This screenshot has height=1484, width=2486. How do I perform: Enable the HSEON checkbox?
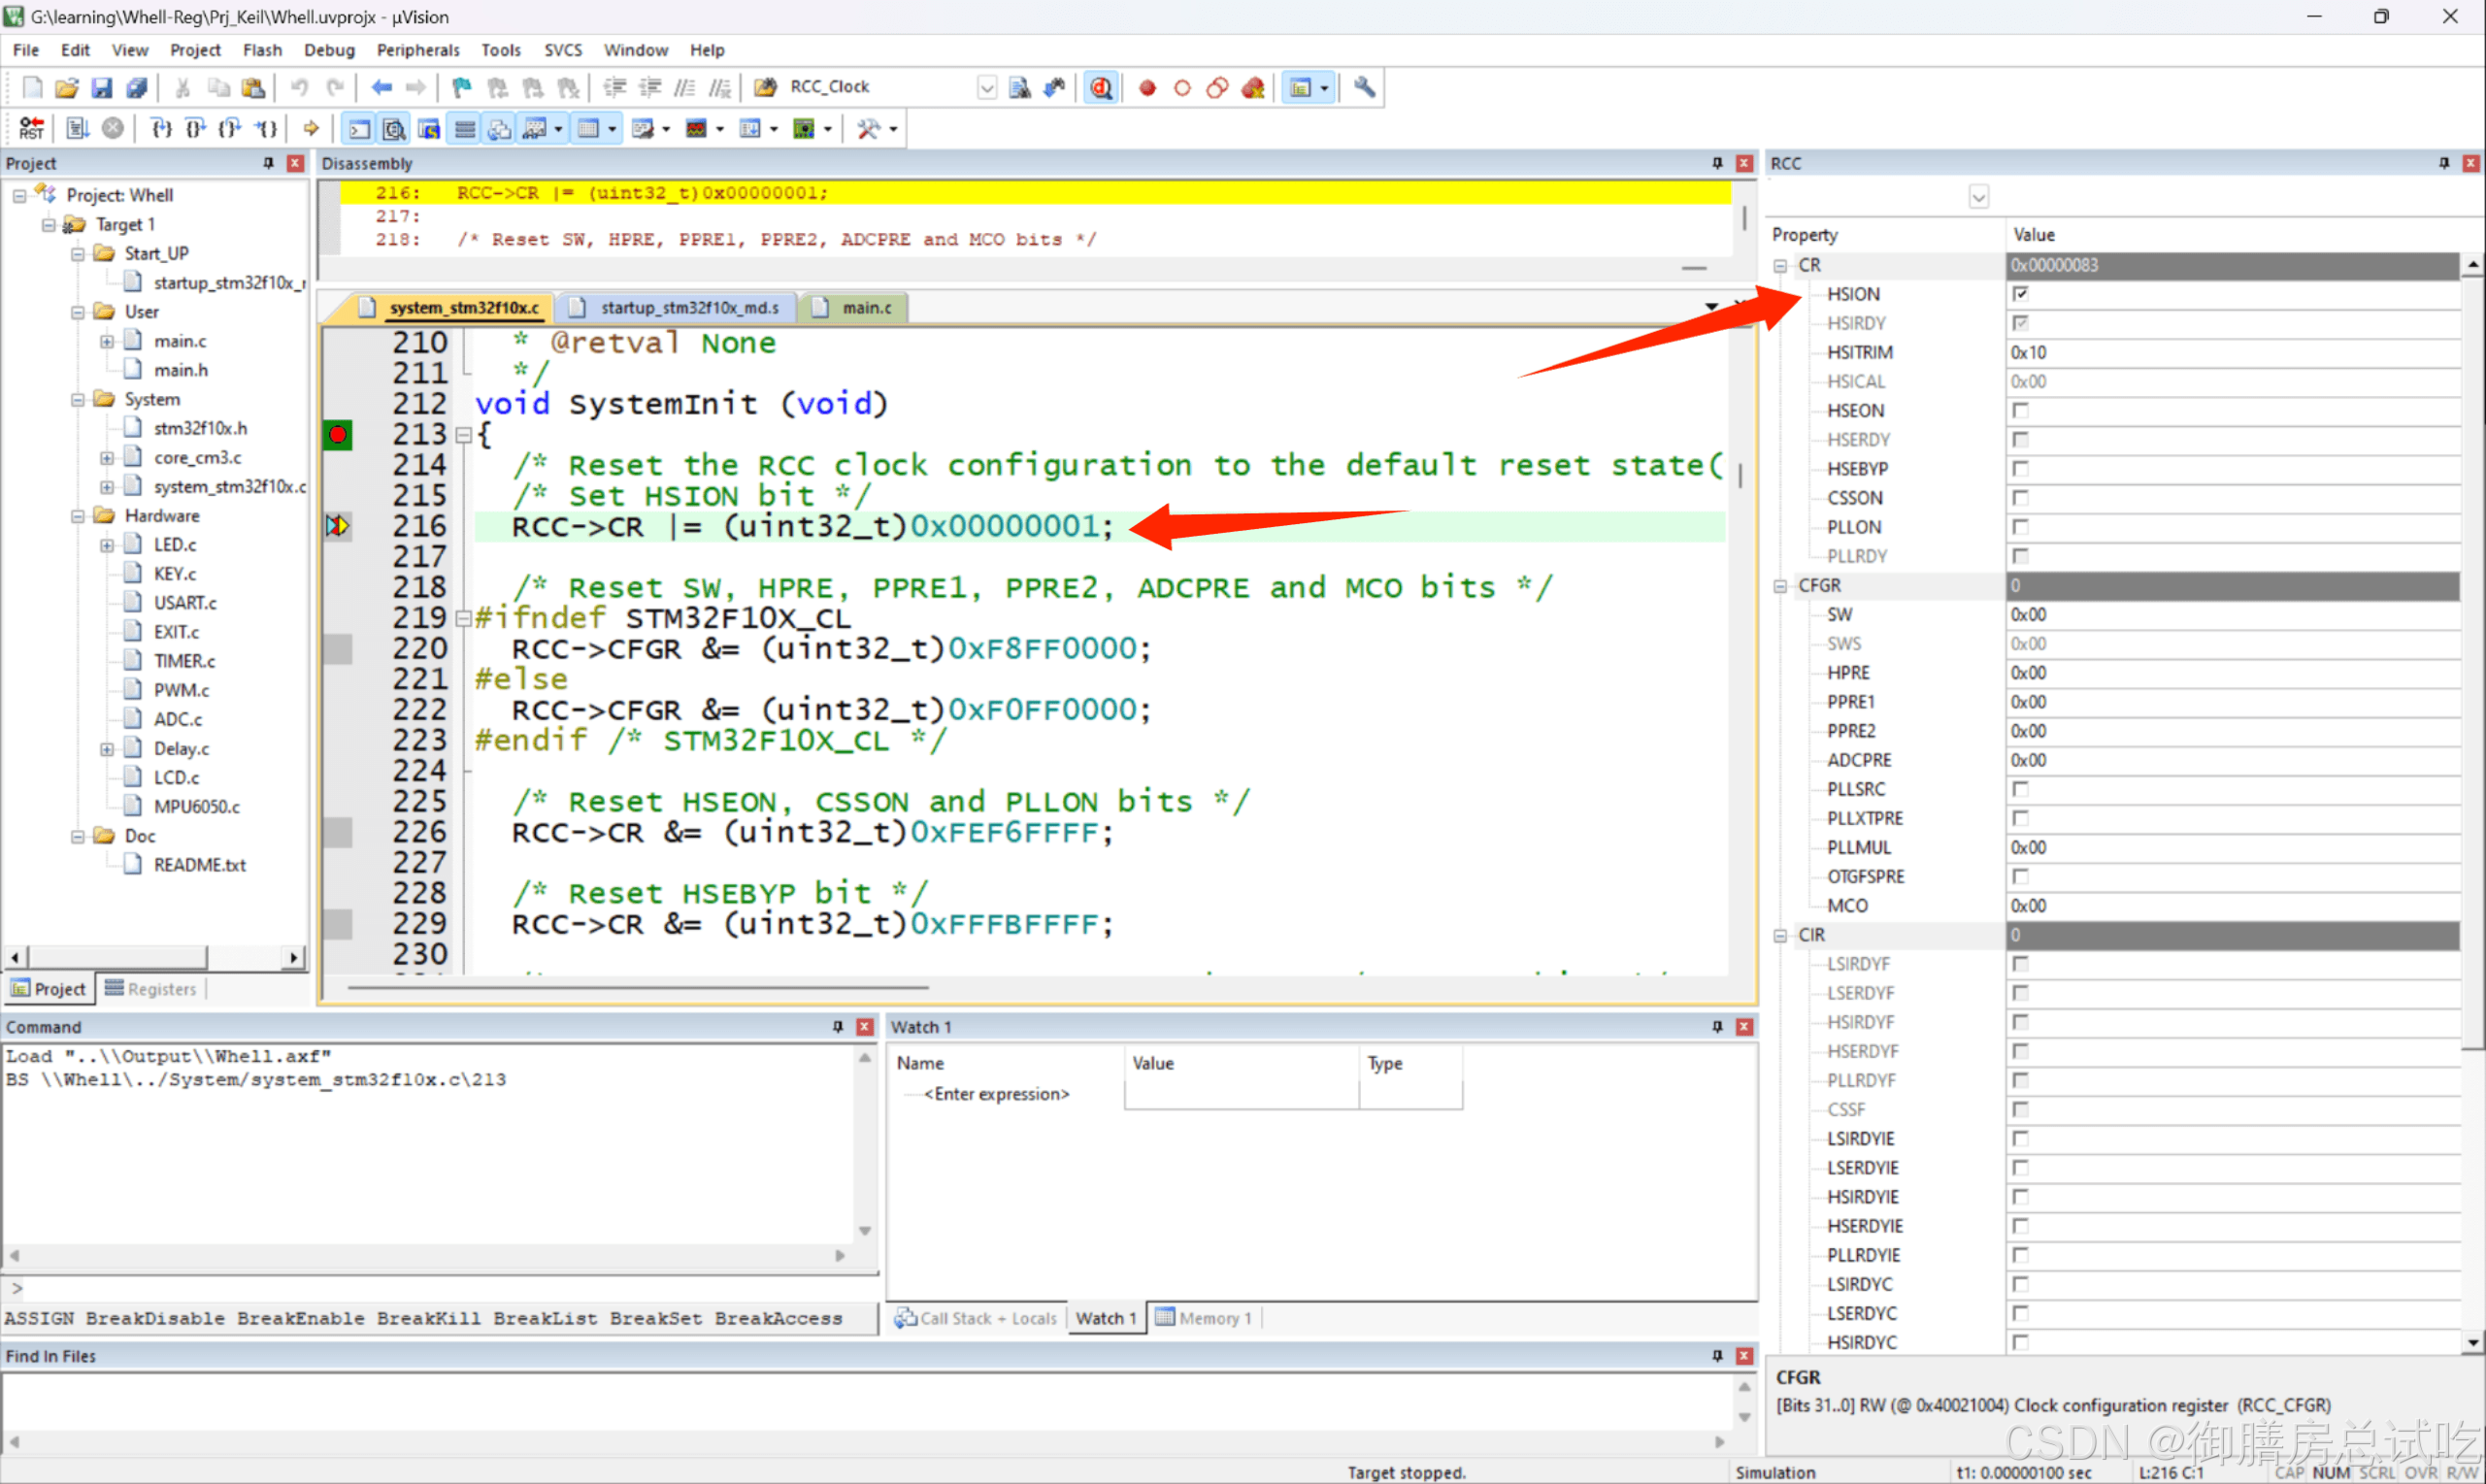pos(2020,411)
